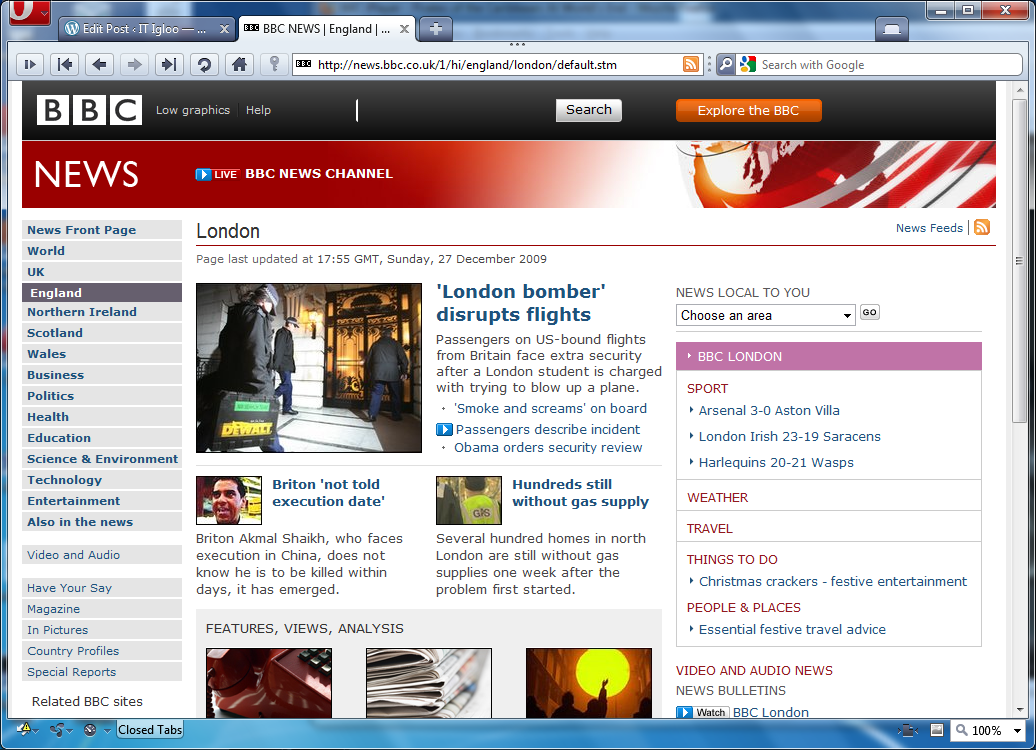Screen dimensions: 1036x750
Task: Expand the arrow beside the warning status icon
Action: pyautogui.click(x=36, y=731)
